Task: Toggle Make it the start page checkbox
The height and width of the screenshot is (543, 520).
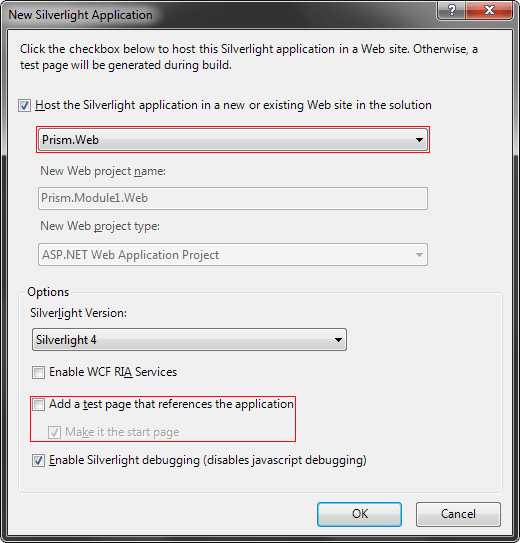Action: tap(54, 432)
